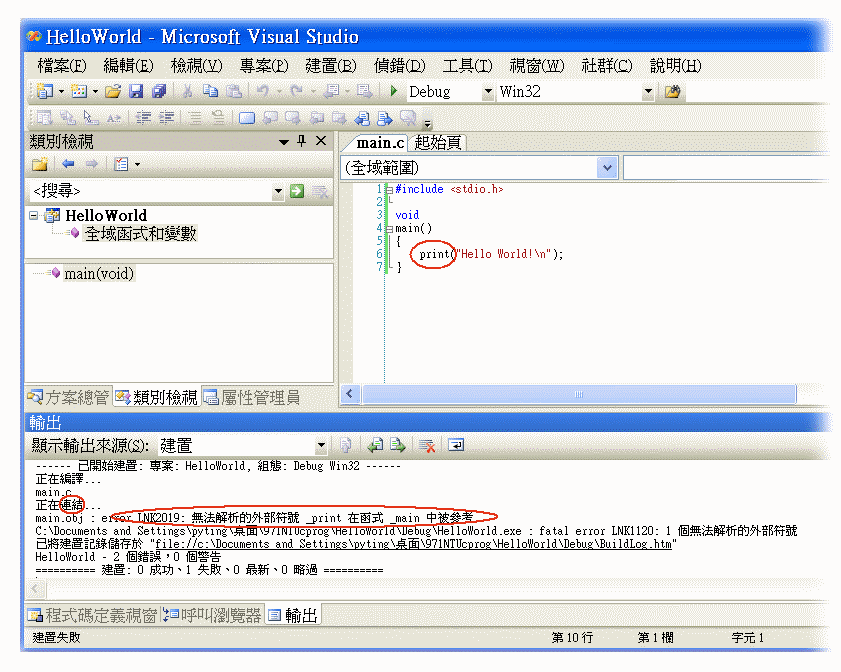
Task: Start debugging with the green play icon
Action: click(x=394, y=91)
